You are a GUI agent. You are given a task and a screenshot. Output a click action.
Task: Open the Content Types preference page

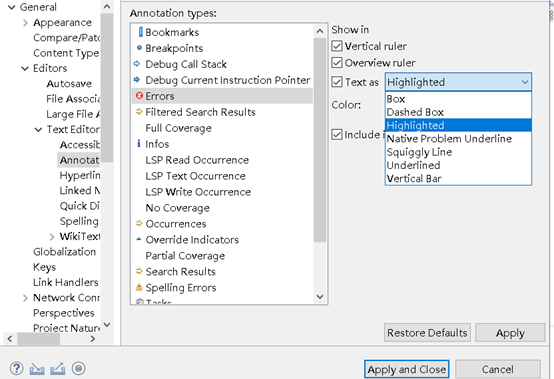(x=66, y=53)
